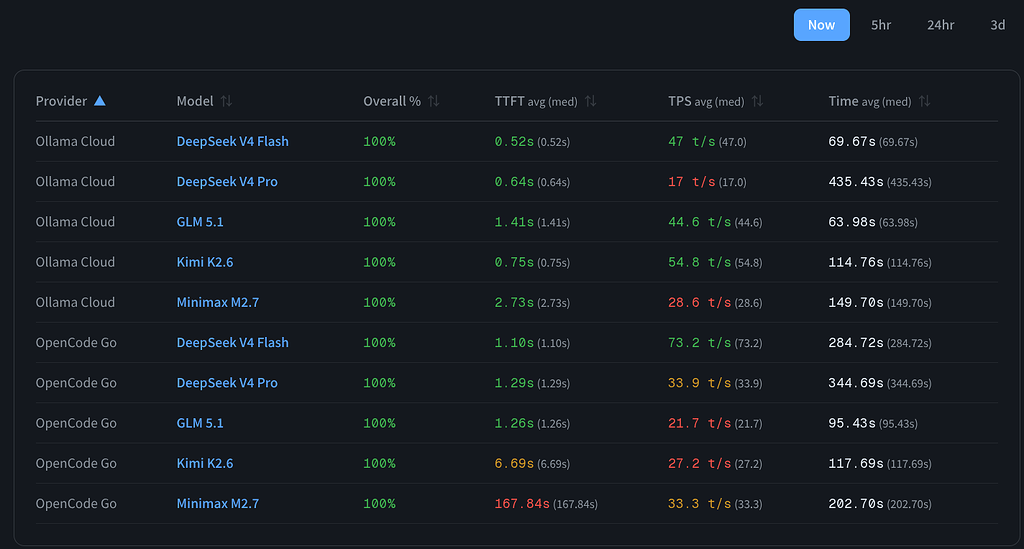
Task: Switch to the 24hr time range
Action: (940, 25)
